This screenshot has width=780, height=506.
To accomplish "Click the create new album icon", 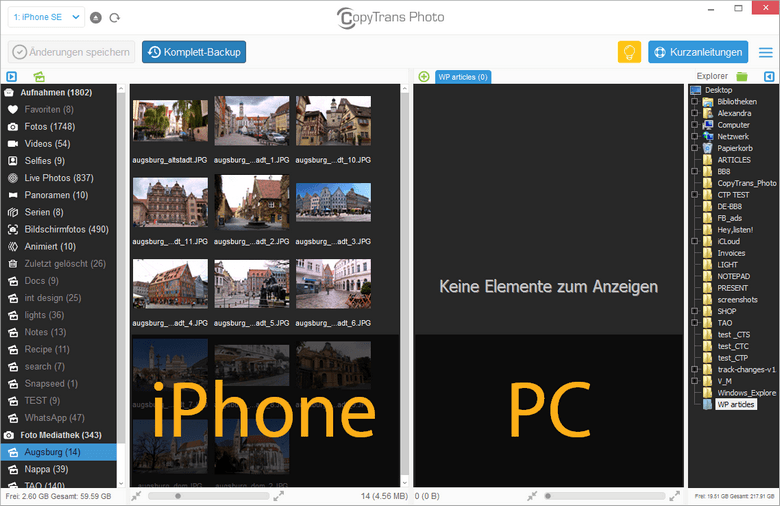I will [x=39, y=77].
